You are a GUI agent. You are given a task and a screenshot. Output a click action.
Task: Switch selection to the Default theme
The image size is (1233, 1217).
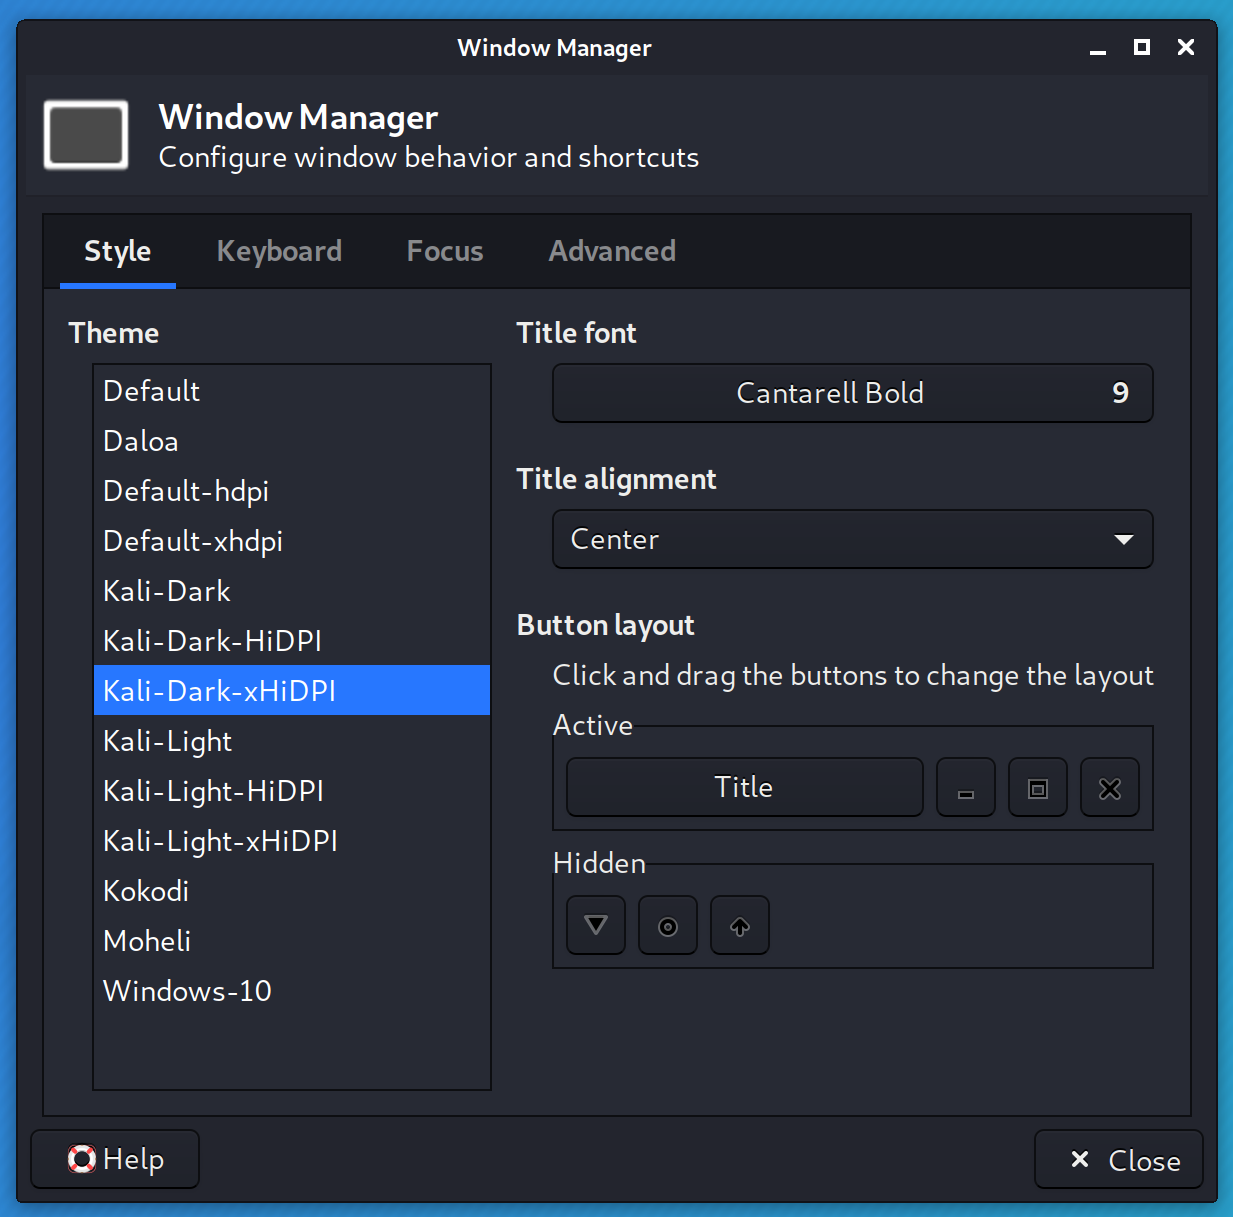point(151,391)
